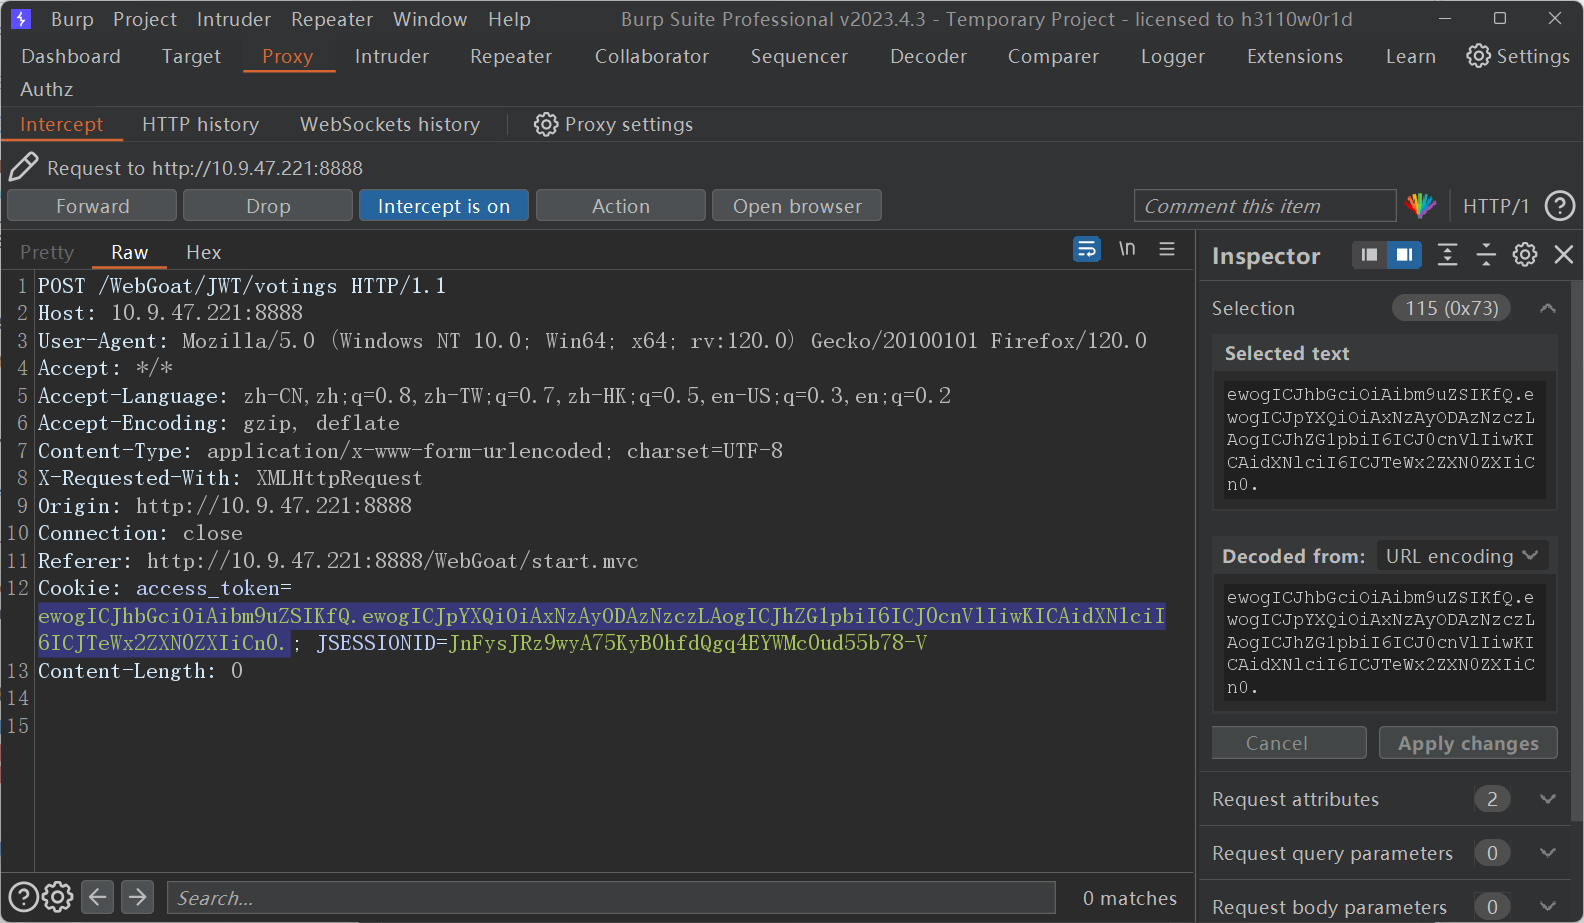This screenshot has height=923, width=1584.
Task: Click the Comment this item field
Action: pyautogui.click(x=1265, y=206)
